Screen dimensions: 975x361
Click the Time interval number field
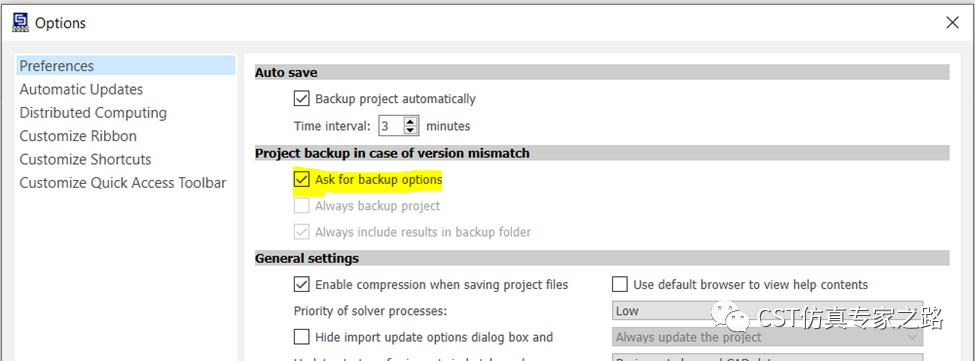[x=391, y=126]
